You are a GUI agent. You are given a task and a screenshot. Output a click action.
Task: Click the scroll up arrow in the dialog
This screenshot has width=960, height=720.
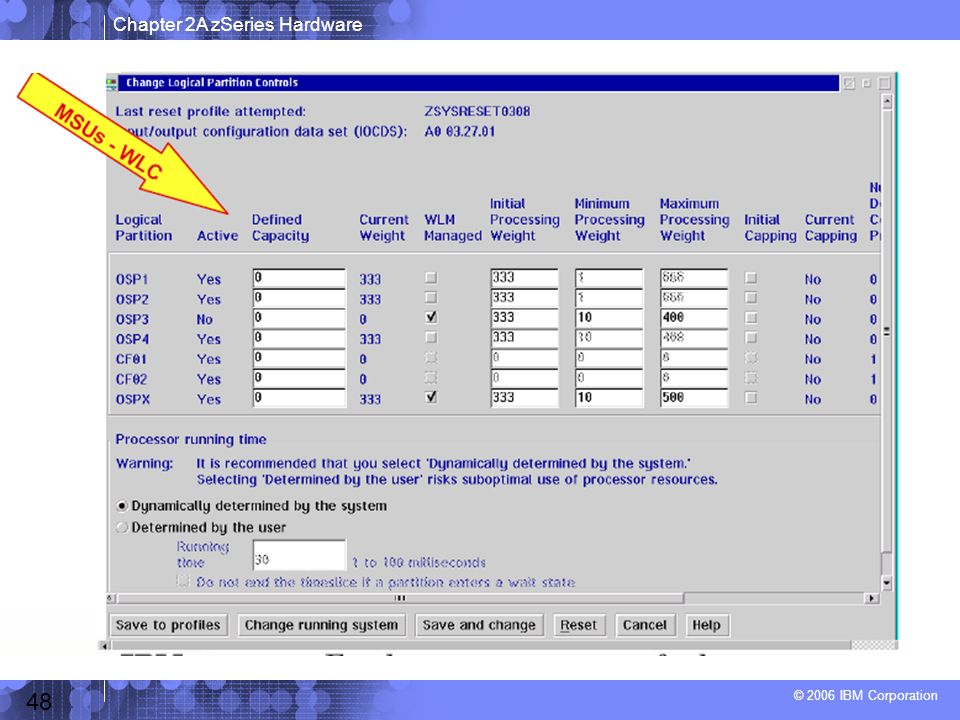click(887, 101)
